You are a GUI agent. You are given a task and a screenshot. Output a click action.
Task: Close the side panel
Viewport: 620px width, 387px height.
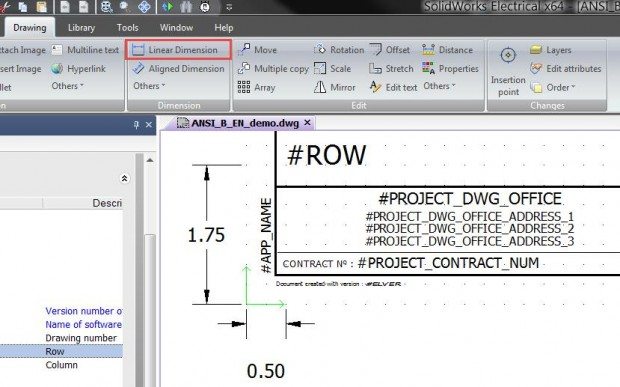(149, 125)
